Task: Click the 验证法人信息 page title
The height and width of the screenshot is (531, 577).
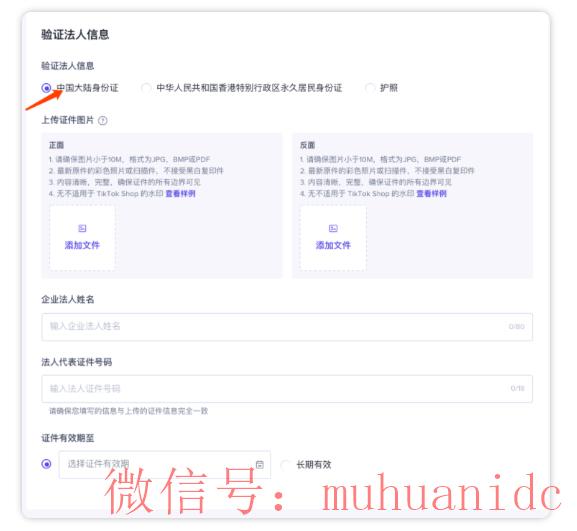Action: pos(75,35)
